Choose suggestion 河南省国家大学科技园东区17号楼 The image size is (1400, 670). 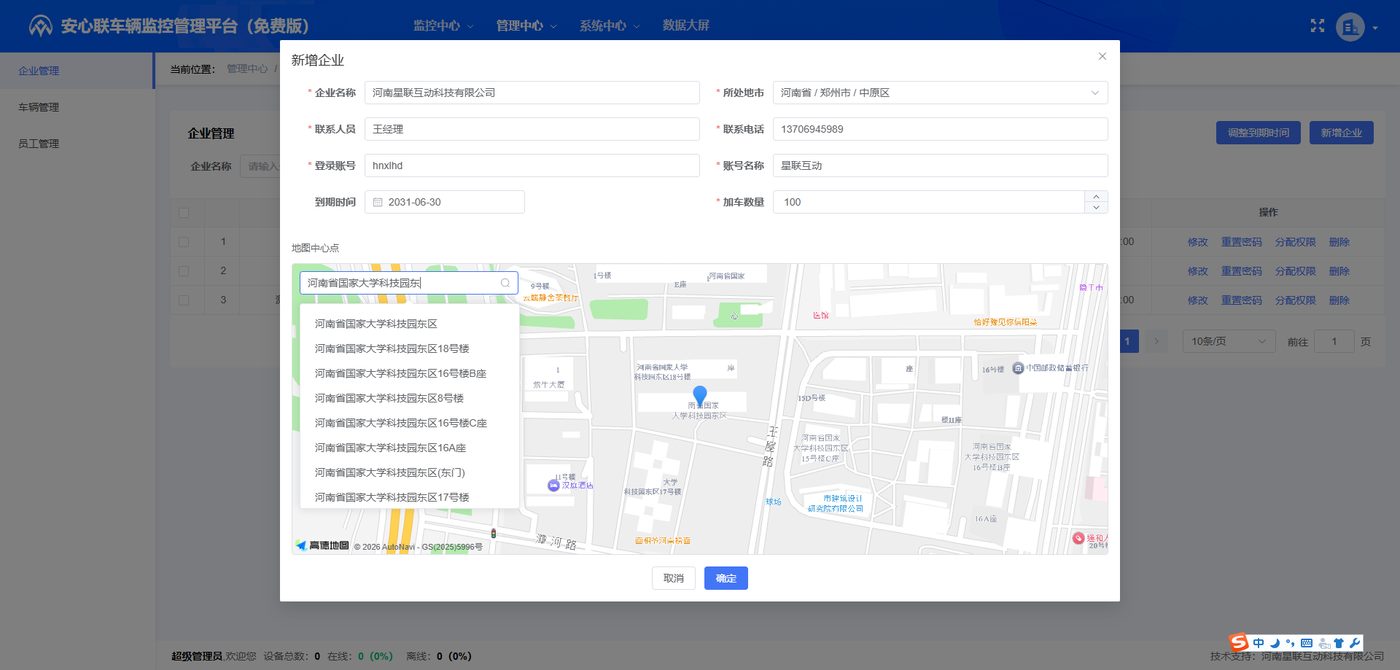[x=410, y=497]
